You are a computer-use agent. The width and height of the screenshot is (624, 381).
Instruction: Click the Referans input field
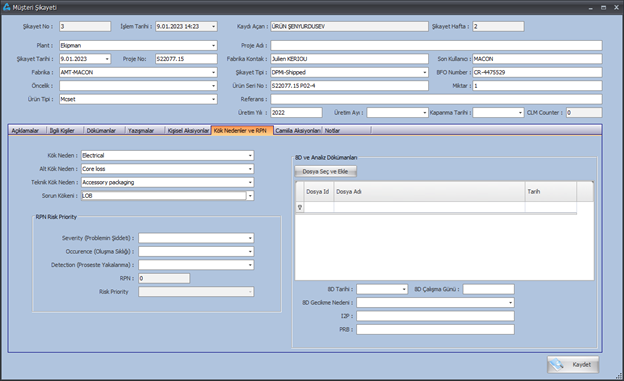(x=437, y=100)
